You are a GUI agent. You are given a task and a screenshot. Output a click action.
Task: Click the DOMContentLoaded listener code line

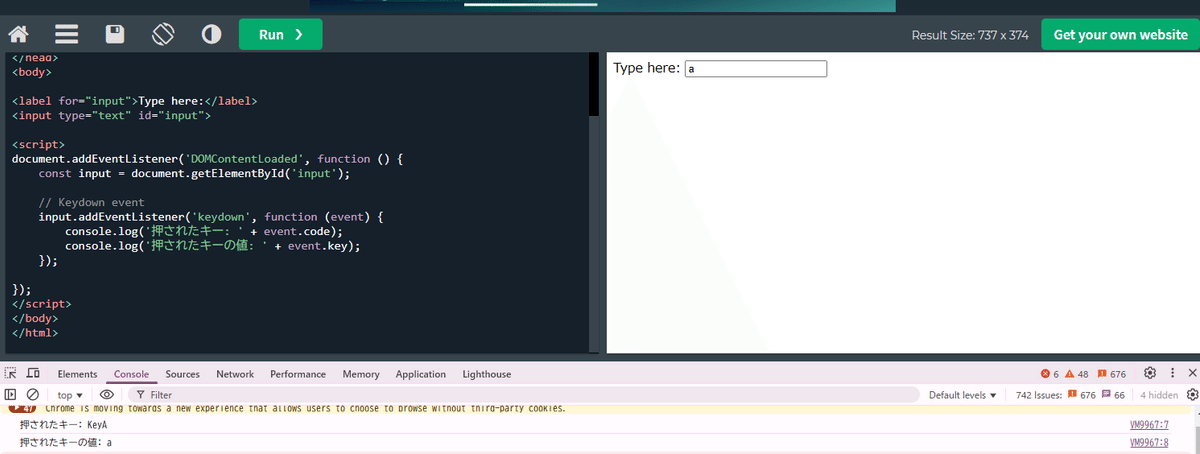coord(207,159)
